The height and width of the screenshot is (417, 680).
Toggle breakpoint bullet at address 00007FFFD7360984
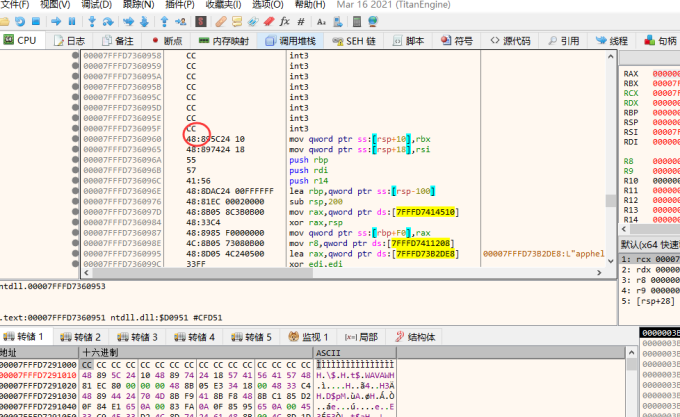(75, 222)
